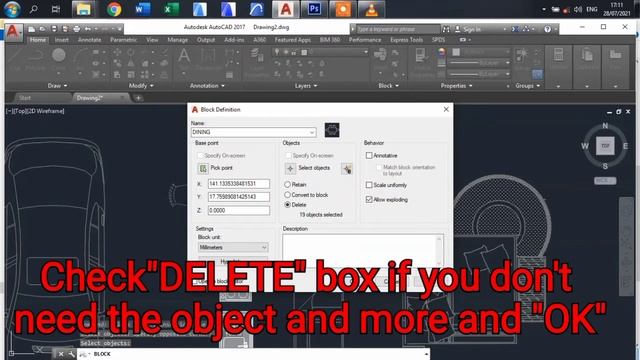Click inside the Description text area
The width and height of the screenshot is (640, 360).
tap(359, 251)
